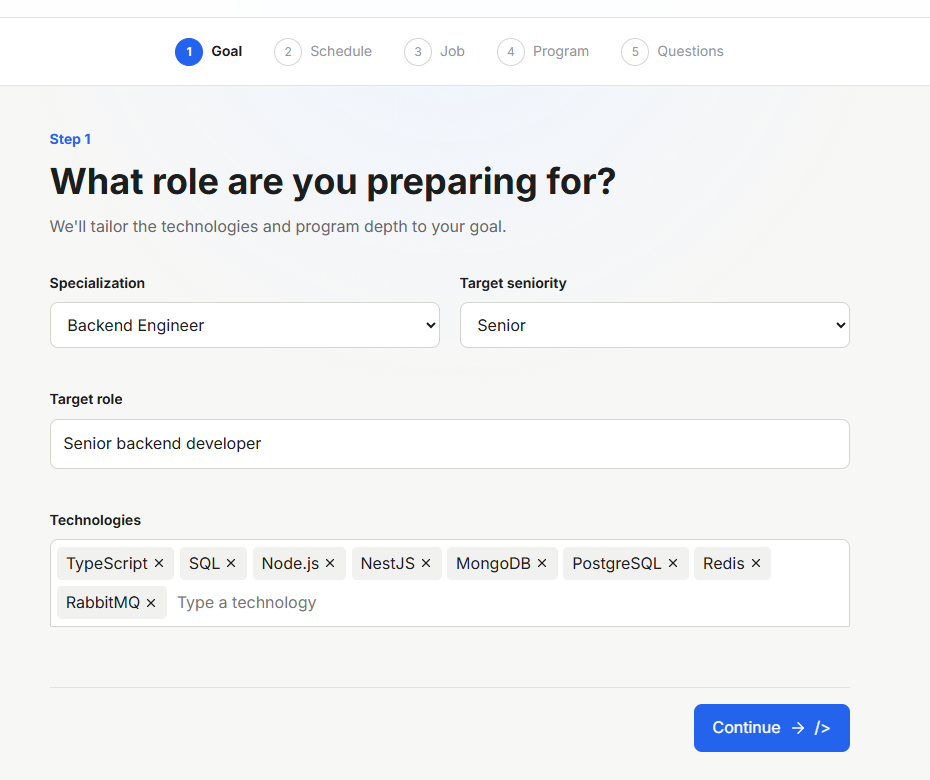Click the Technologies label
The image size is (930, 780).
point(95,520)
